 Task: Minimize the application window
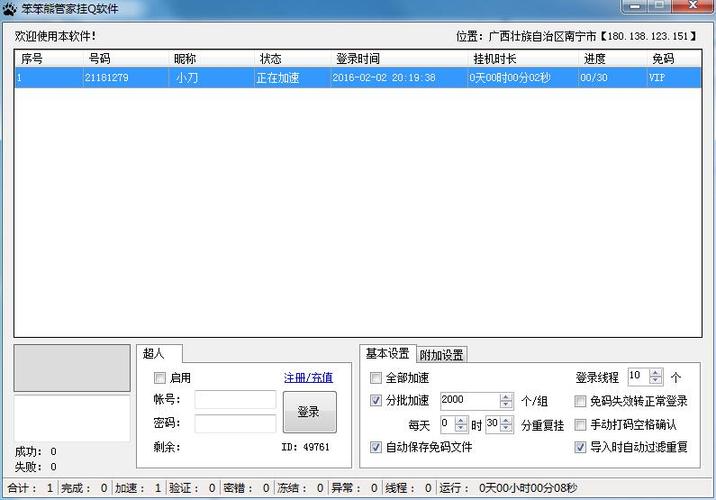pos(632,7)
